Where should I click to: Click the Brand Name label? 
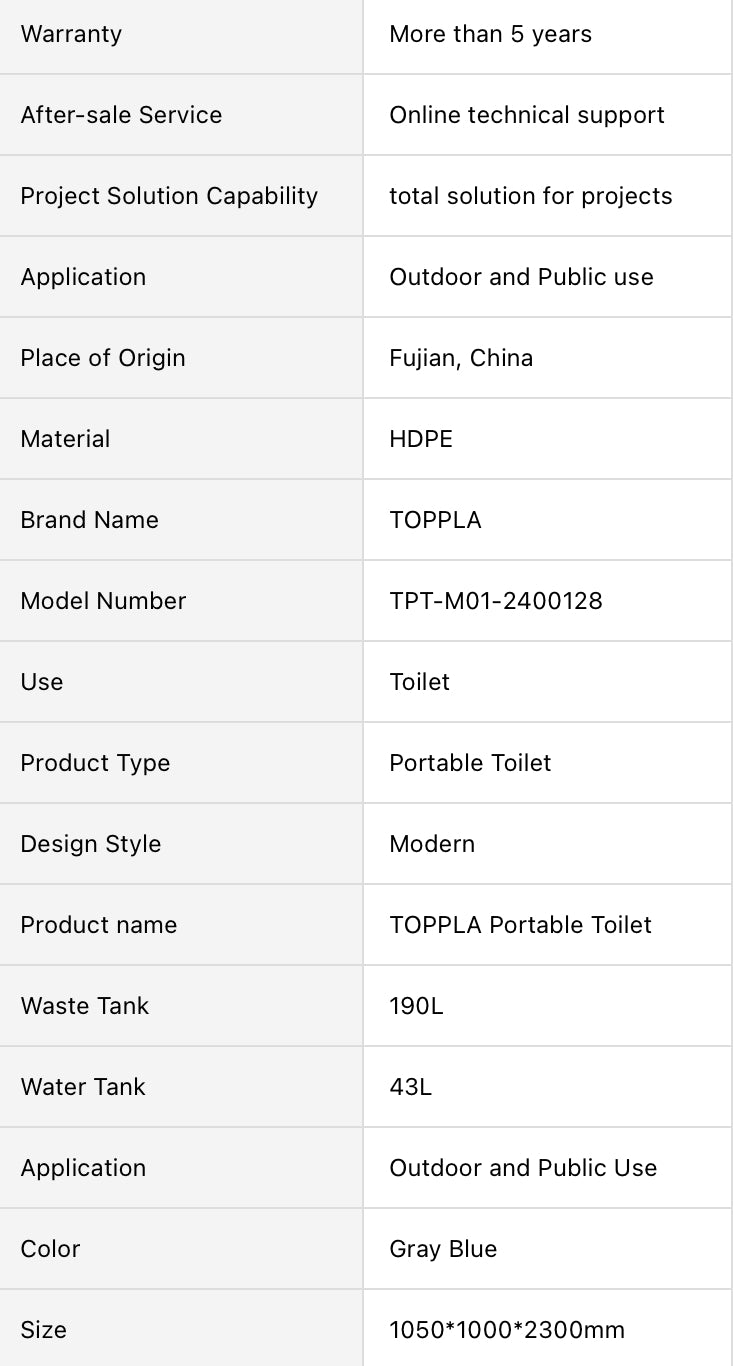[89, 520]
